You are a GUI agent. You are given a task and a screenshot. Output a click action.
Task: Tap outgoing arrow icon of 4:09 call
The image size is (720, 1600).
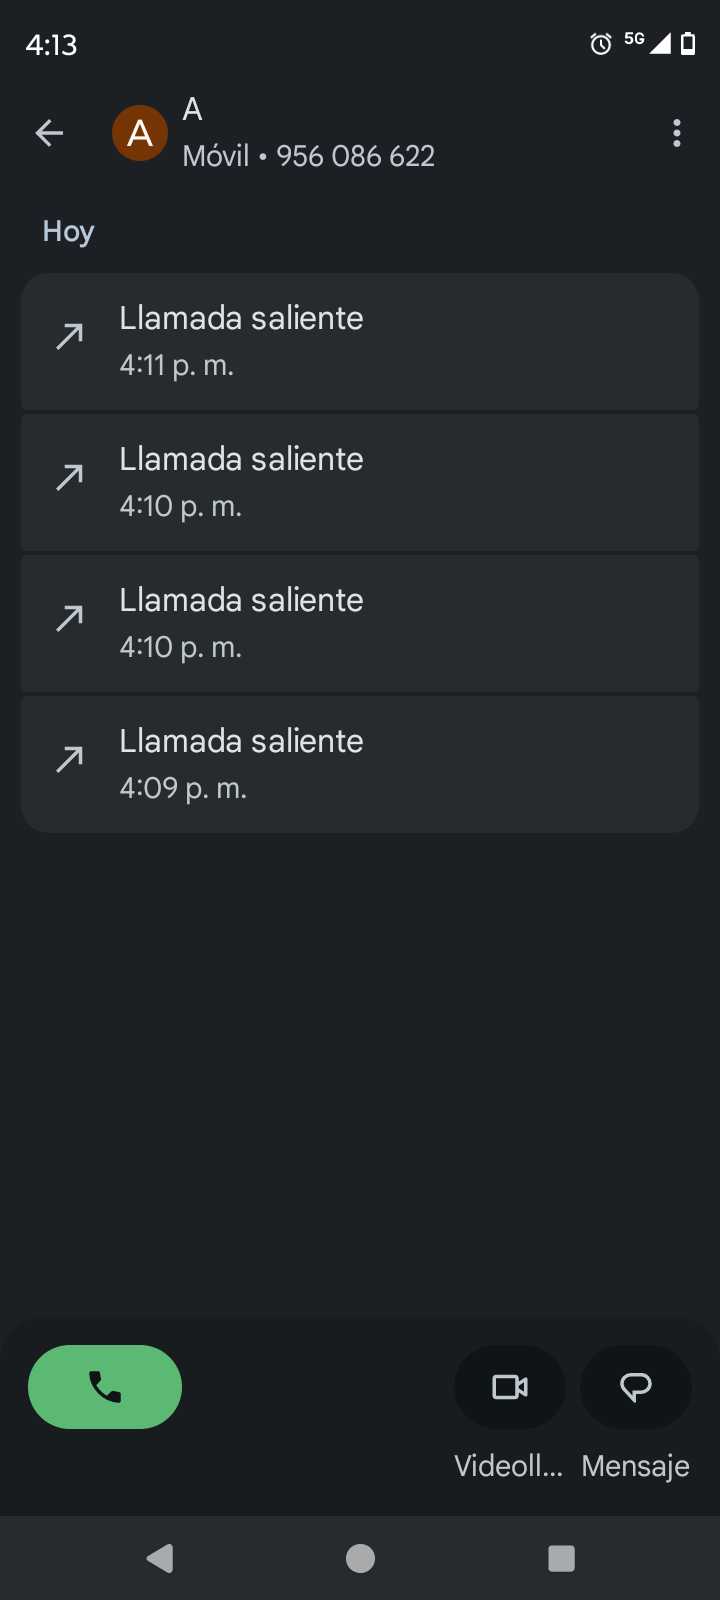point(69,760)
